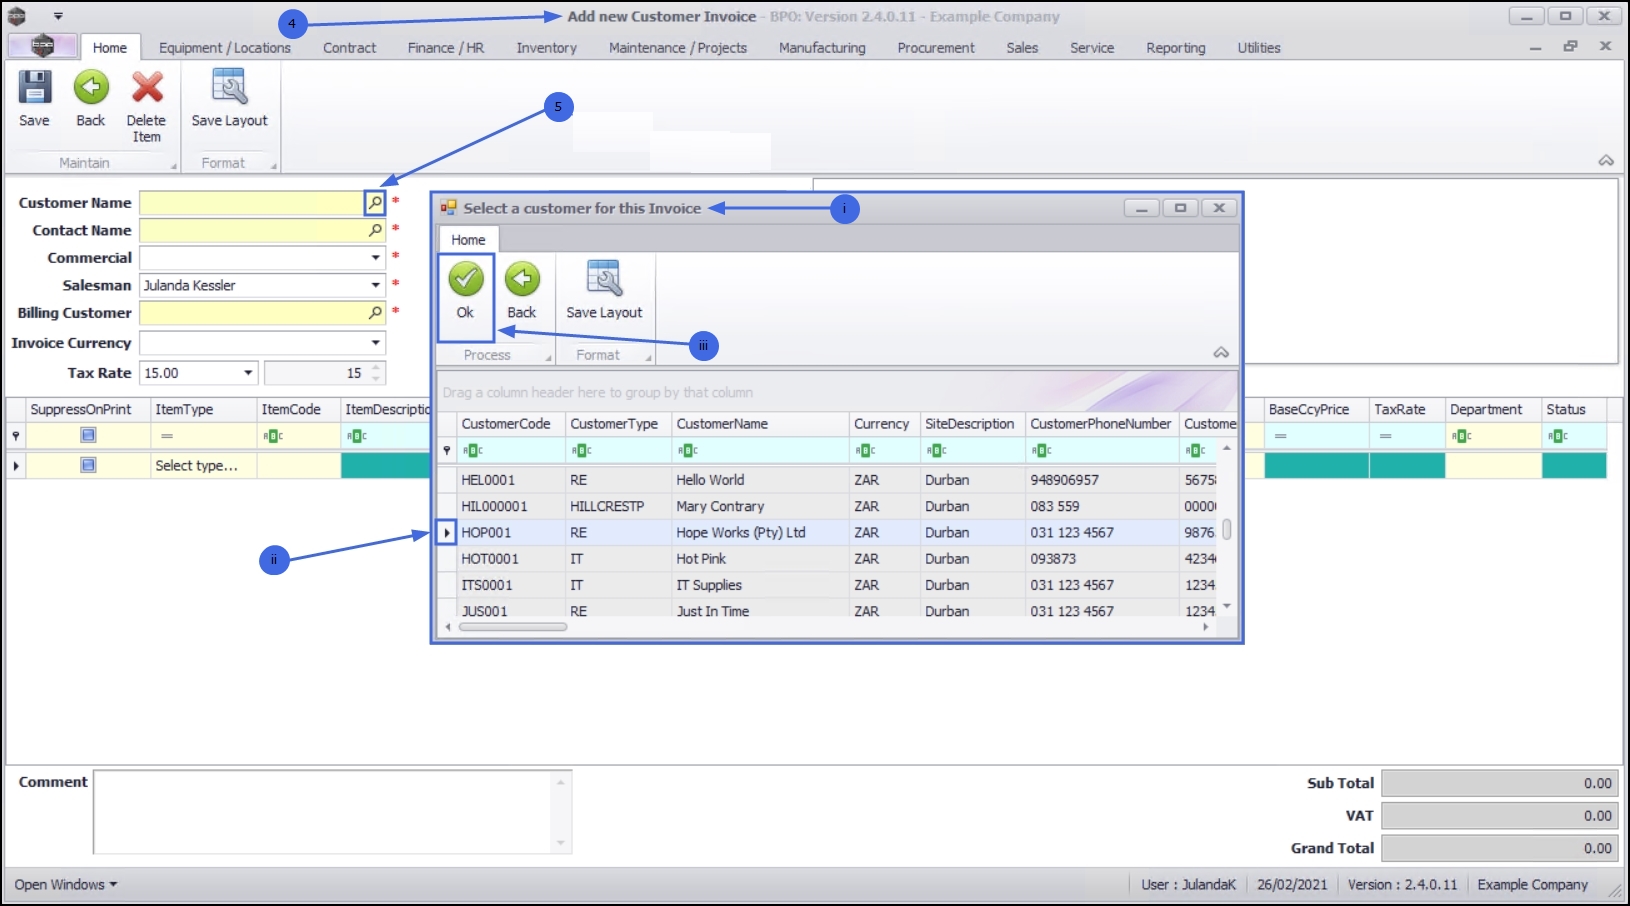Screen dimensions: 1630x906
Task: Expand the Commercial dropdown
Action: coord(376,258)
